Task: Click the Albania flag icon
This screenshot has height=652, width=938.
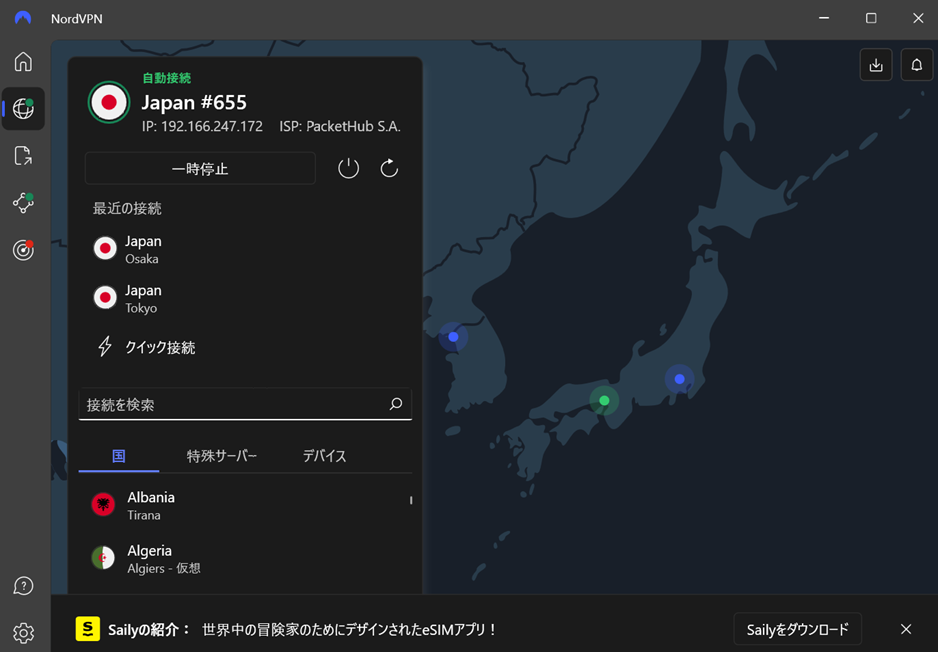Action: [103, 504]
